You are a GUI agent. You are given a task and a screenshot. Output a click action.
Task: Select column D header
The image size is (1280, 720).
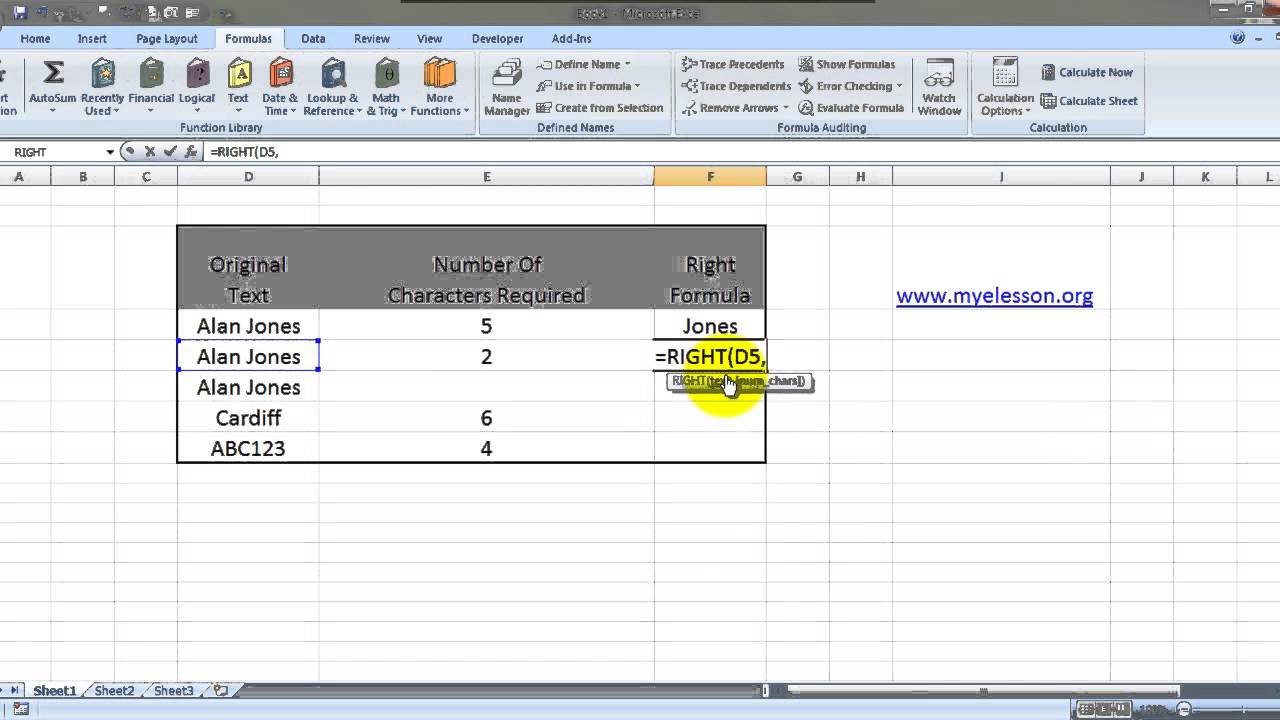(248, 177)
